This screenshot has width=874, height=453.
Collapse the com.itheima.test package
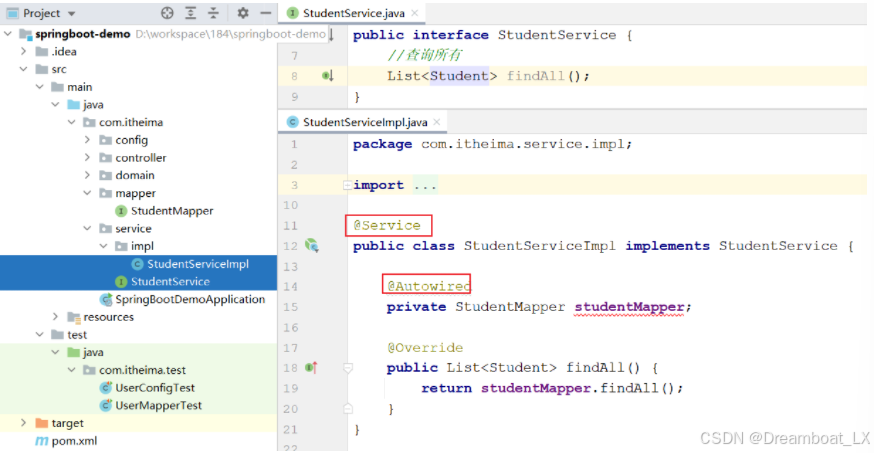[71, 370]
